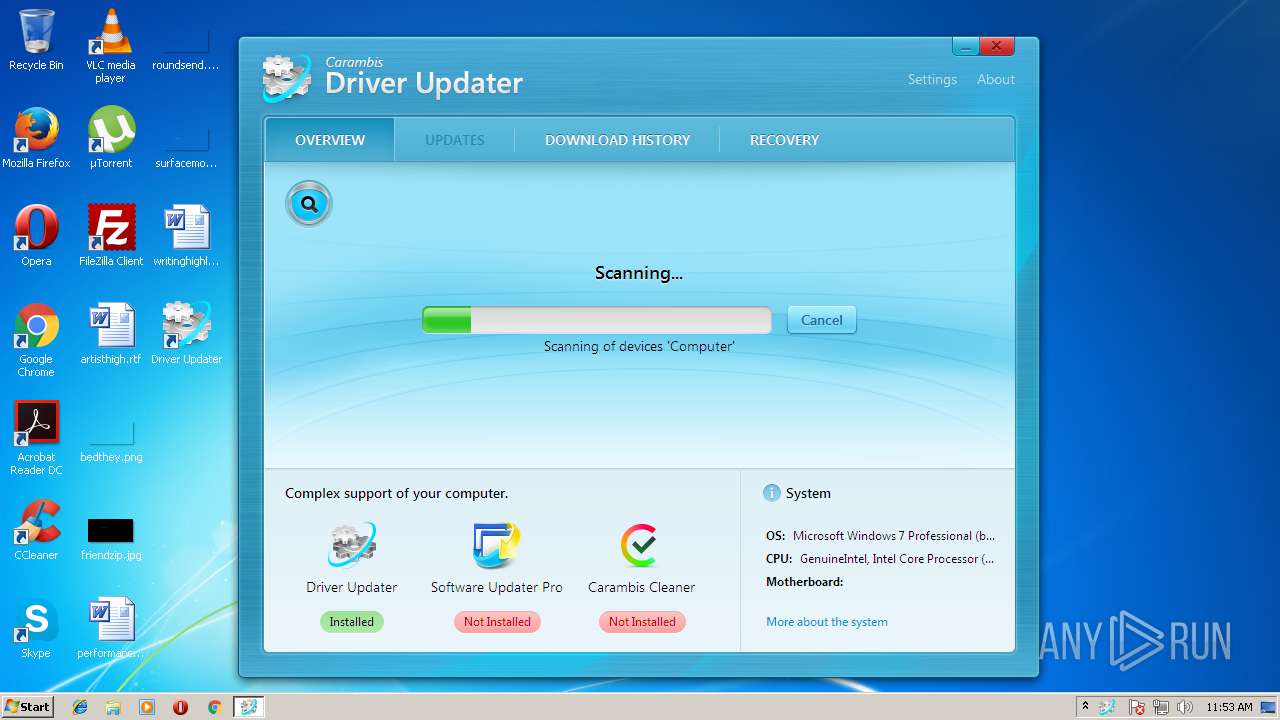1280x720 pixels.
Task: Select the Driver Updater product icon
Action: pos(352,546)
